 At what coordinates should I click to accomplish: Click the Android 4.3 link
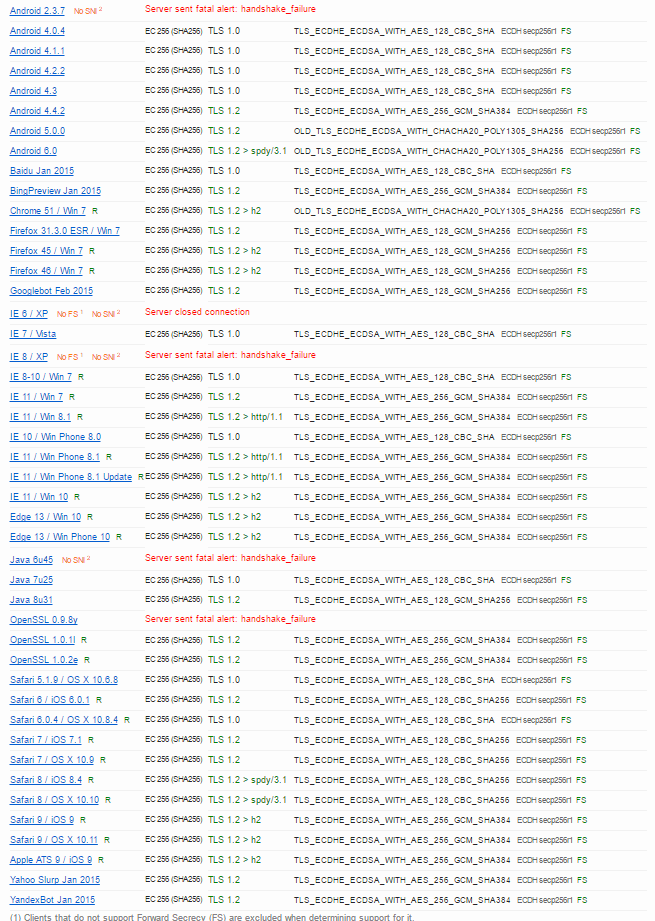tap(33, 91)
